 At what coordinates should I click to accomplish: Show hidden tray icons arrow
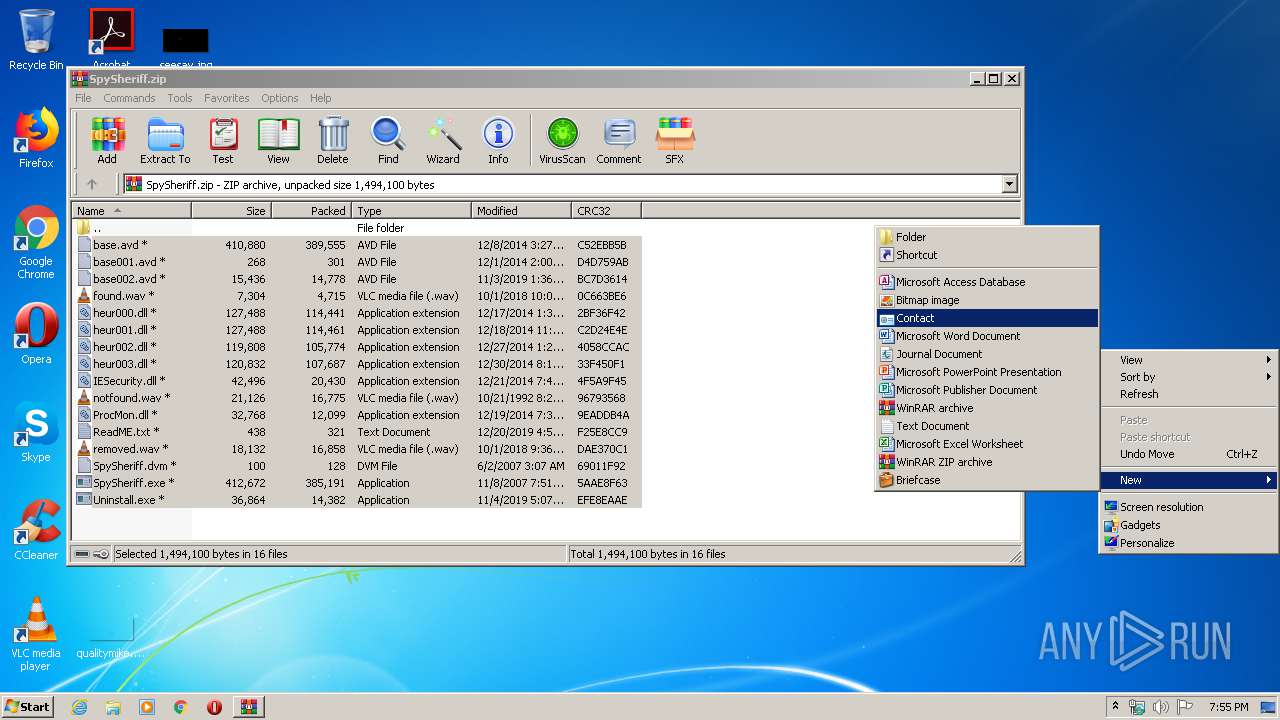[1115, 707]
